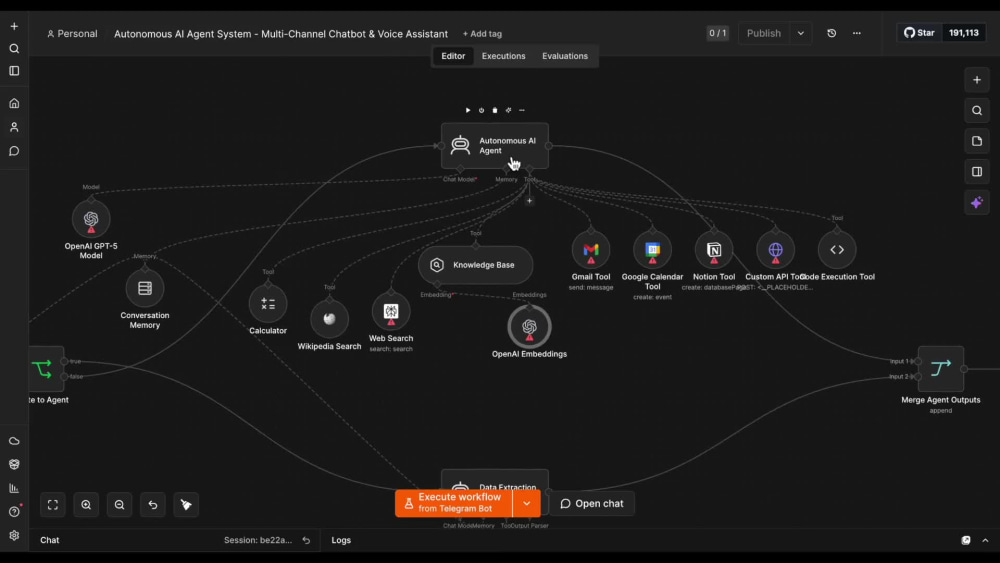Tidy up the workflow layout

click(186, 504)
